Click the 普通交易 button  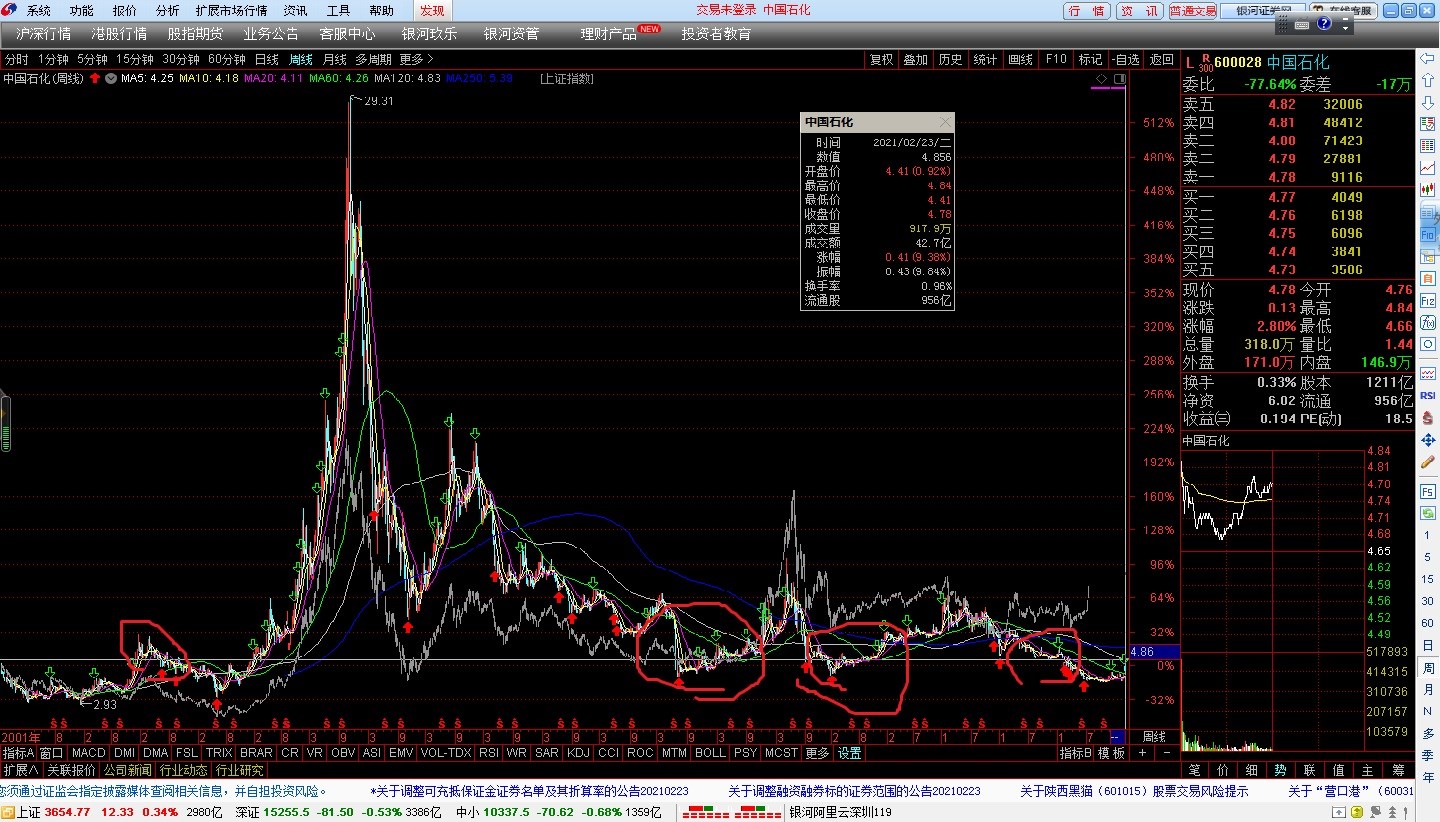[1192, 11]
